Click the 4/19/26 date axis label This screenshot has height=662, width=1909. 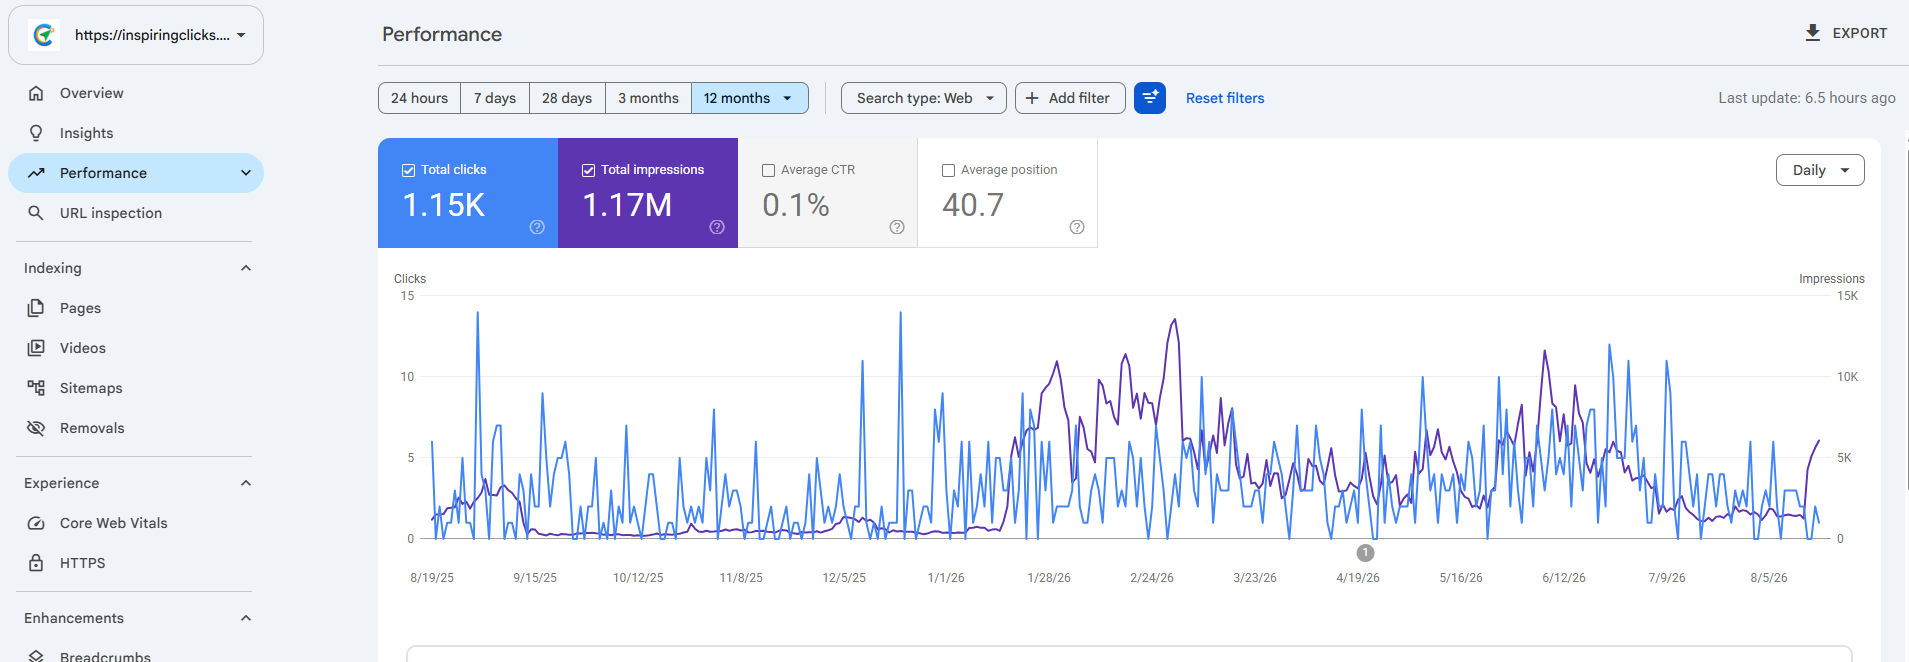pos(1358,578)
